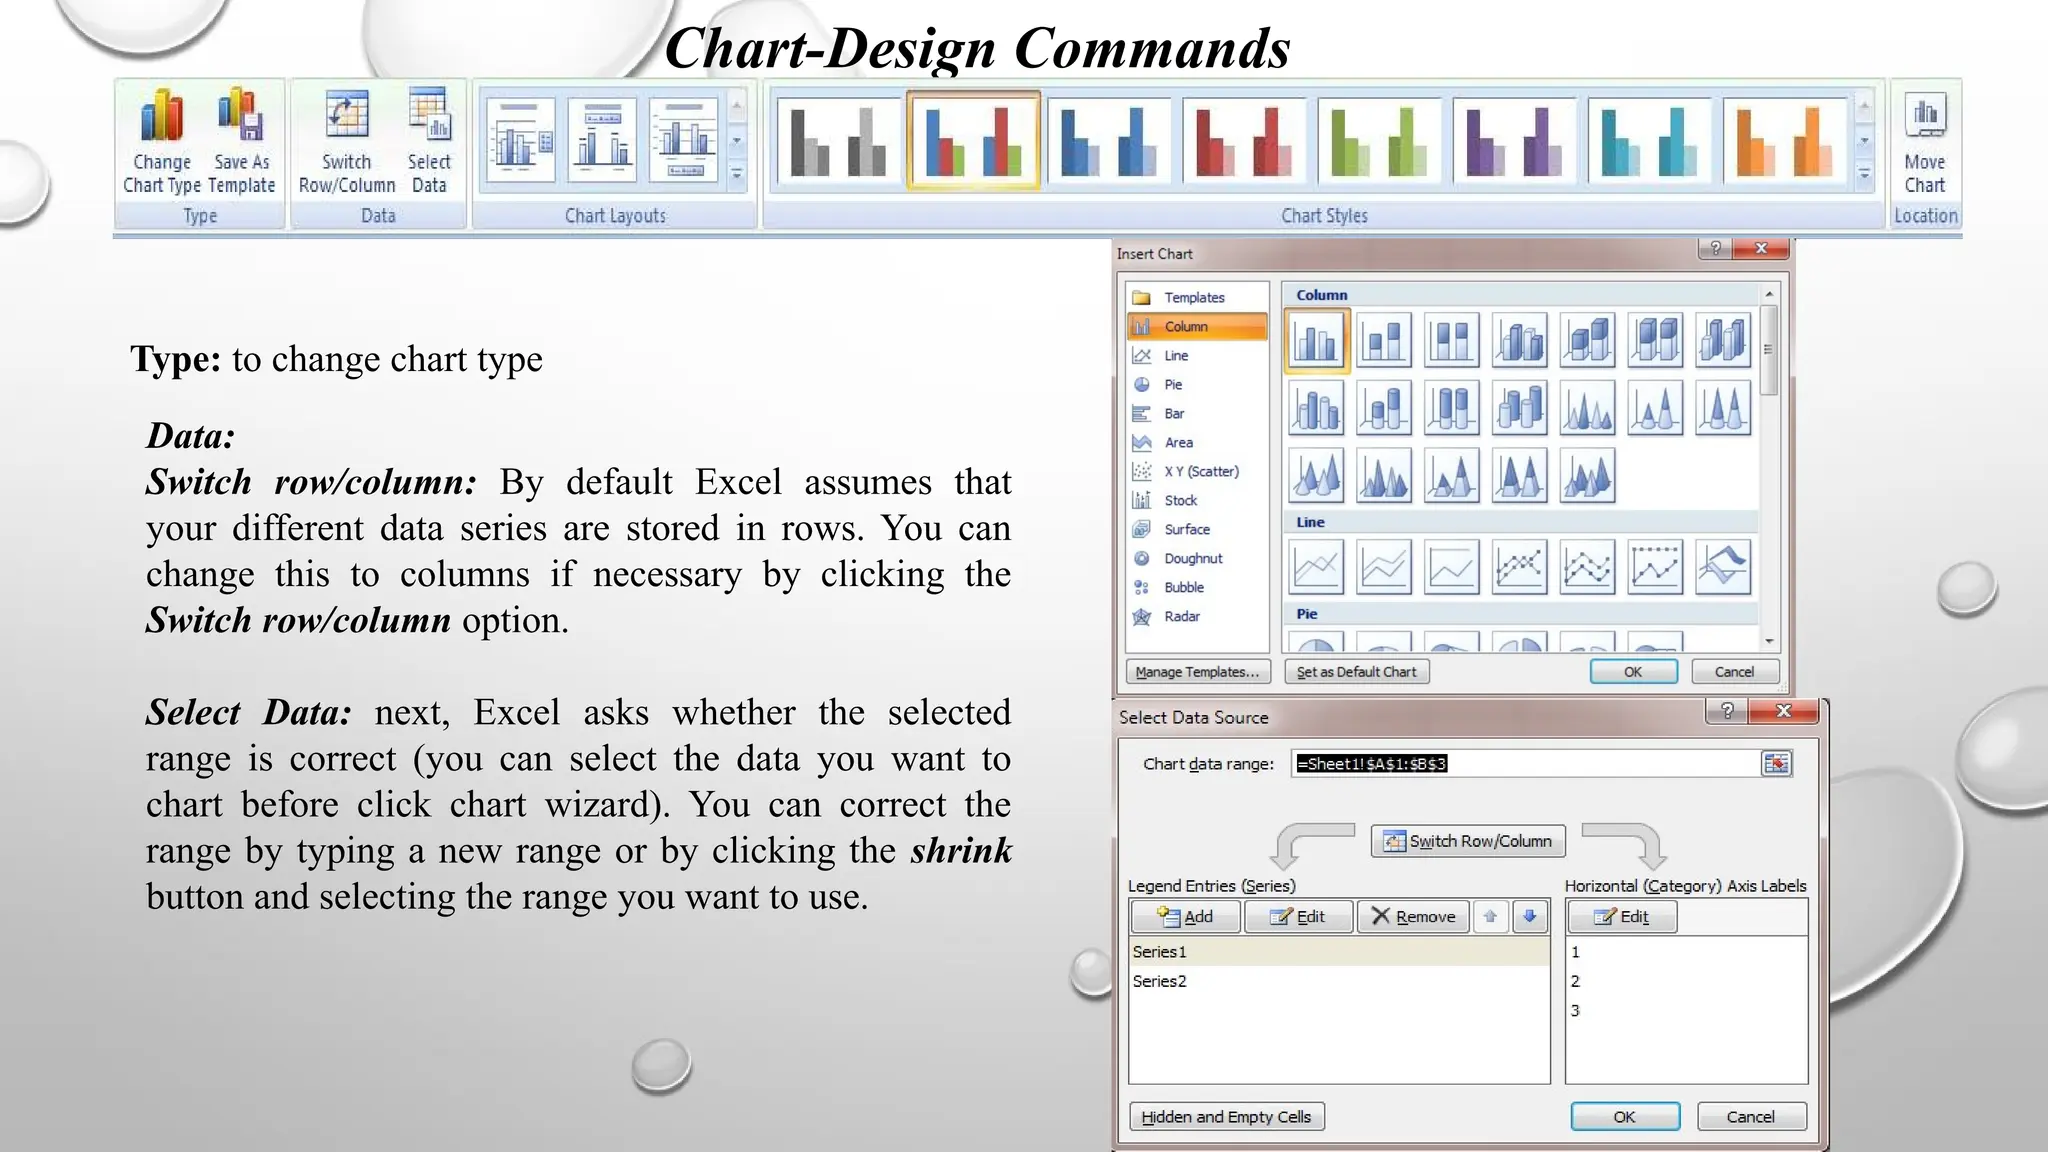2048x1152 pixels.
Task: Select Bubble chart category
Action: (x=1197, y=587)
